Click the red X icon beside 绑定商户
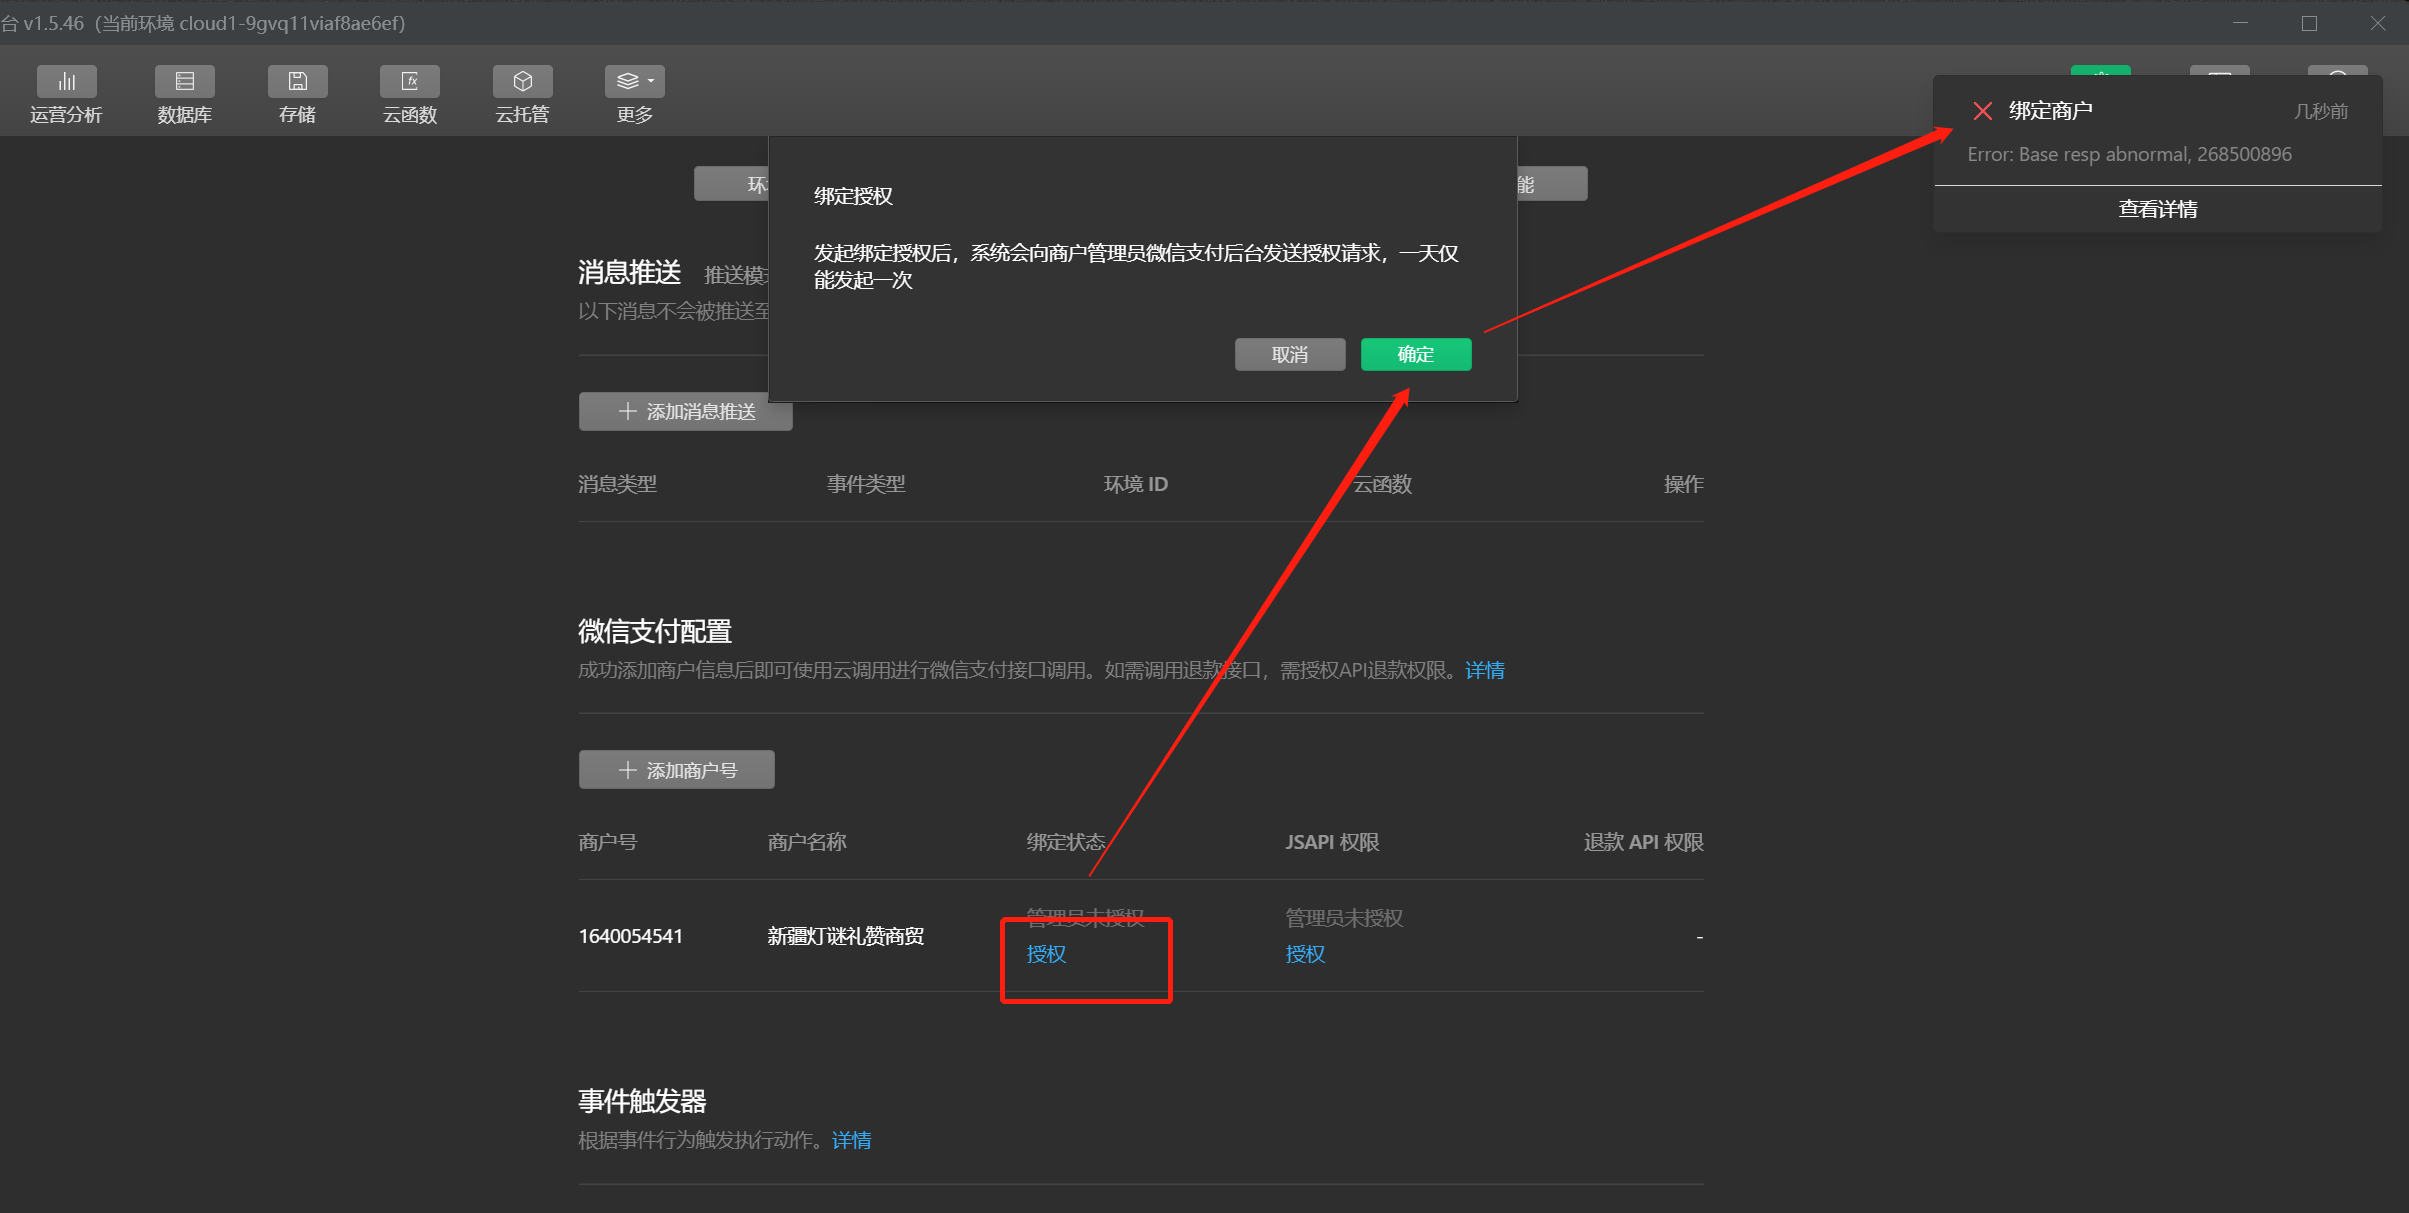The image size is (2409, 1213). (x=1982, y=111)
